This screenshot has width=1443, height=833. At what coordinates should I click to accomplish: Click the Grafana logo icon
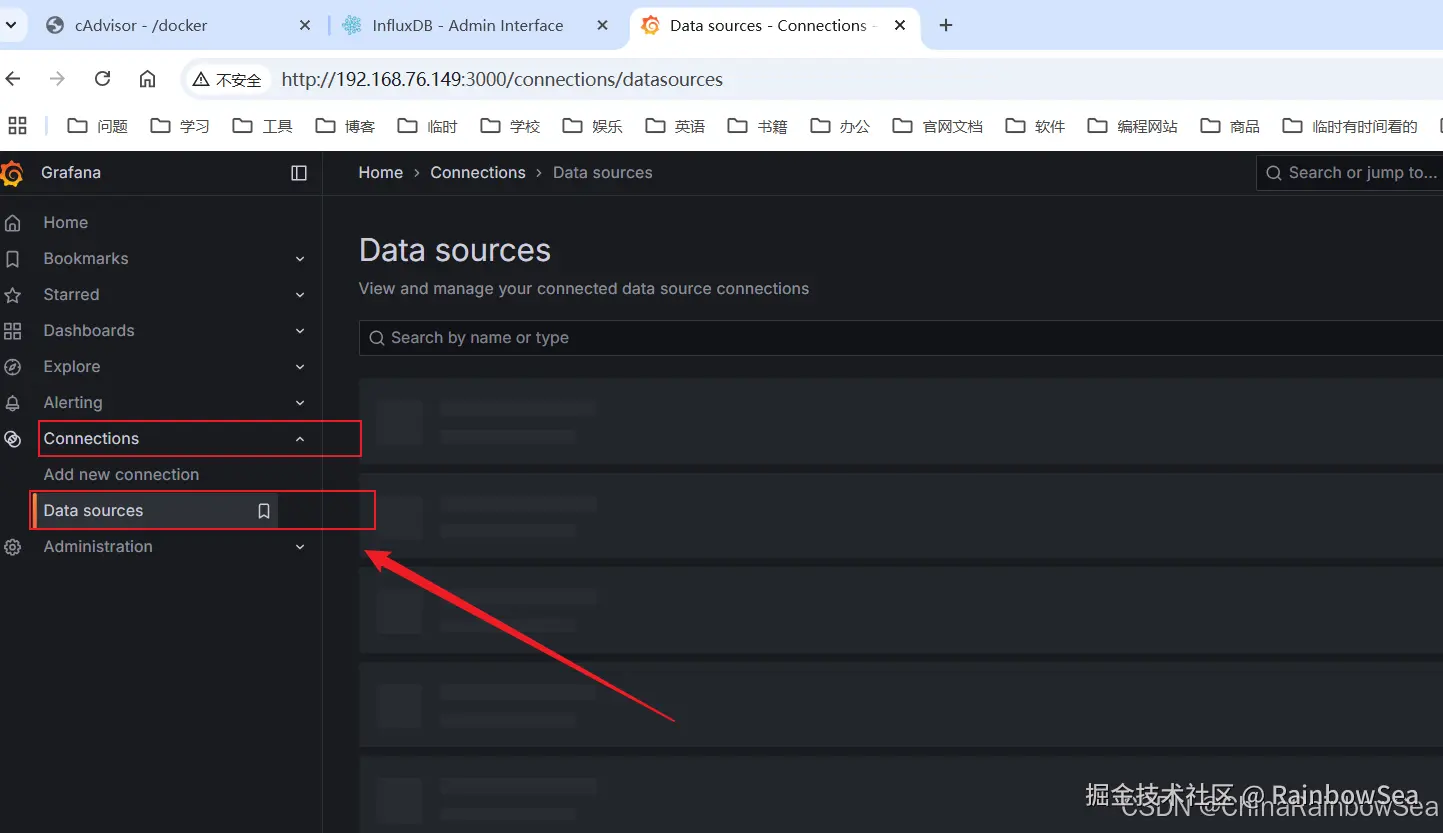click(x=12, y=173)
